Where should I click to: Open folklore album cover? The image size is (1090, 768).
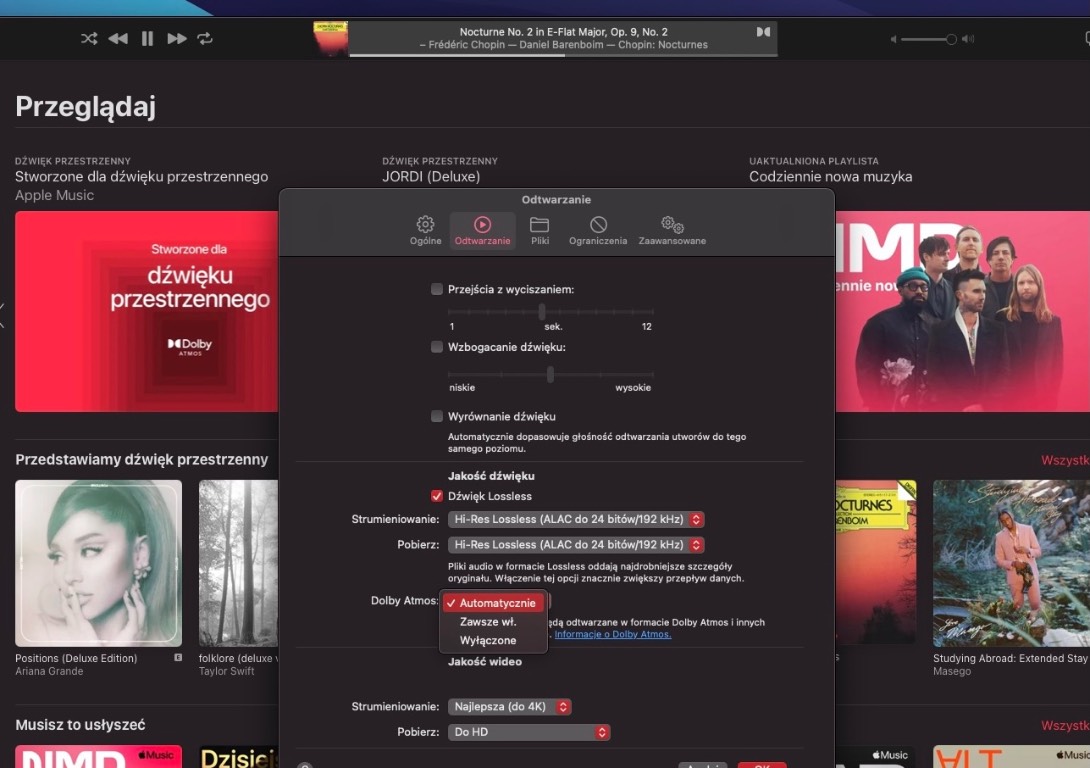tap(238, 563)
